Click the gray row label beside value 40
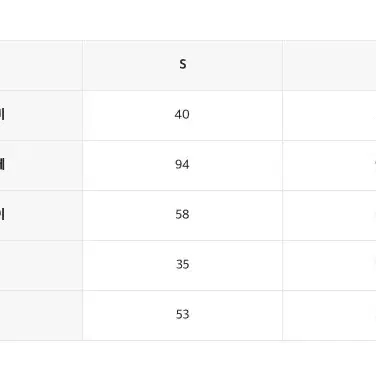376x376 pixels. [x=41, y=115]
